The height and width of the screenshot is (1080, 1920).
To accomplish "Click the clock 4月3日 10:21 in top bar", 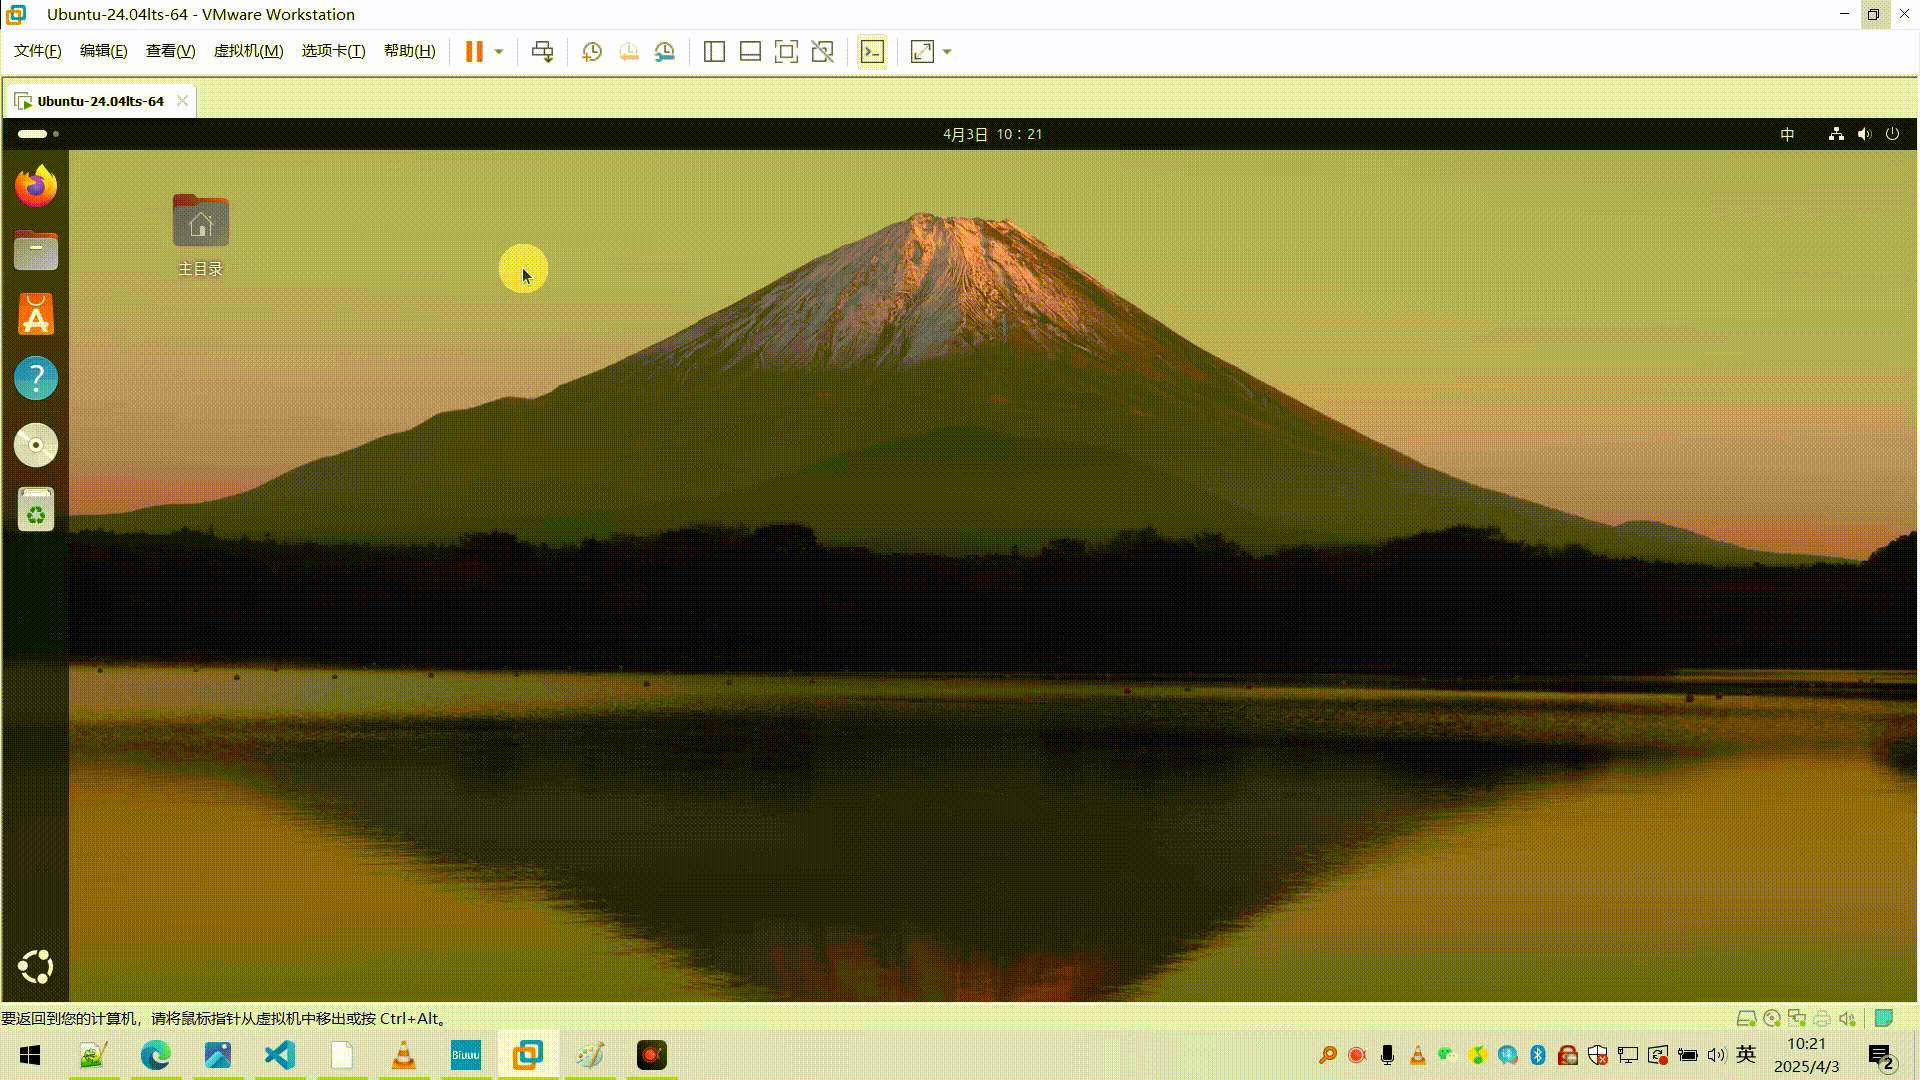I will tap(992, 134).
